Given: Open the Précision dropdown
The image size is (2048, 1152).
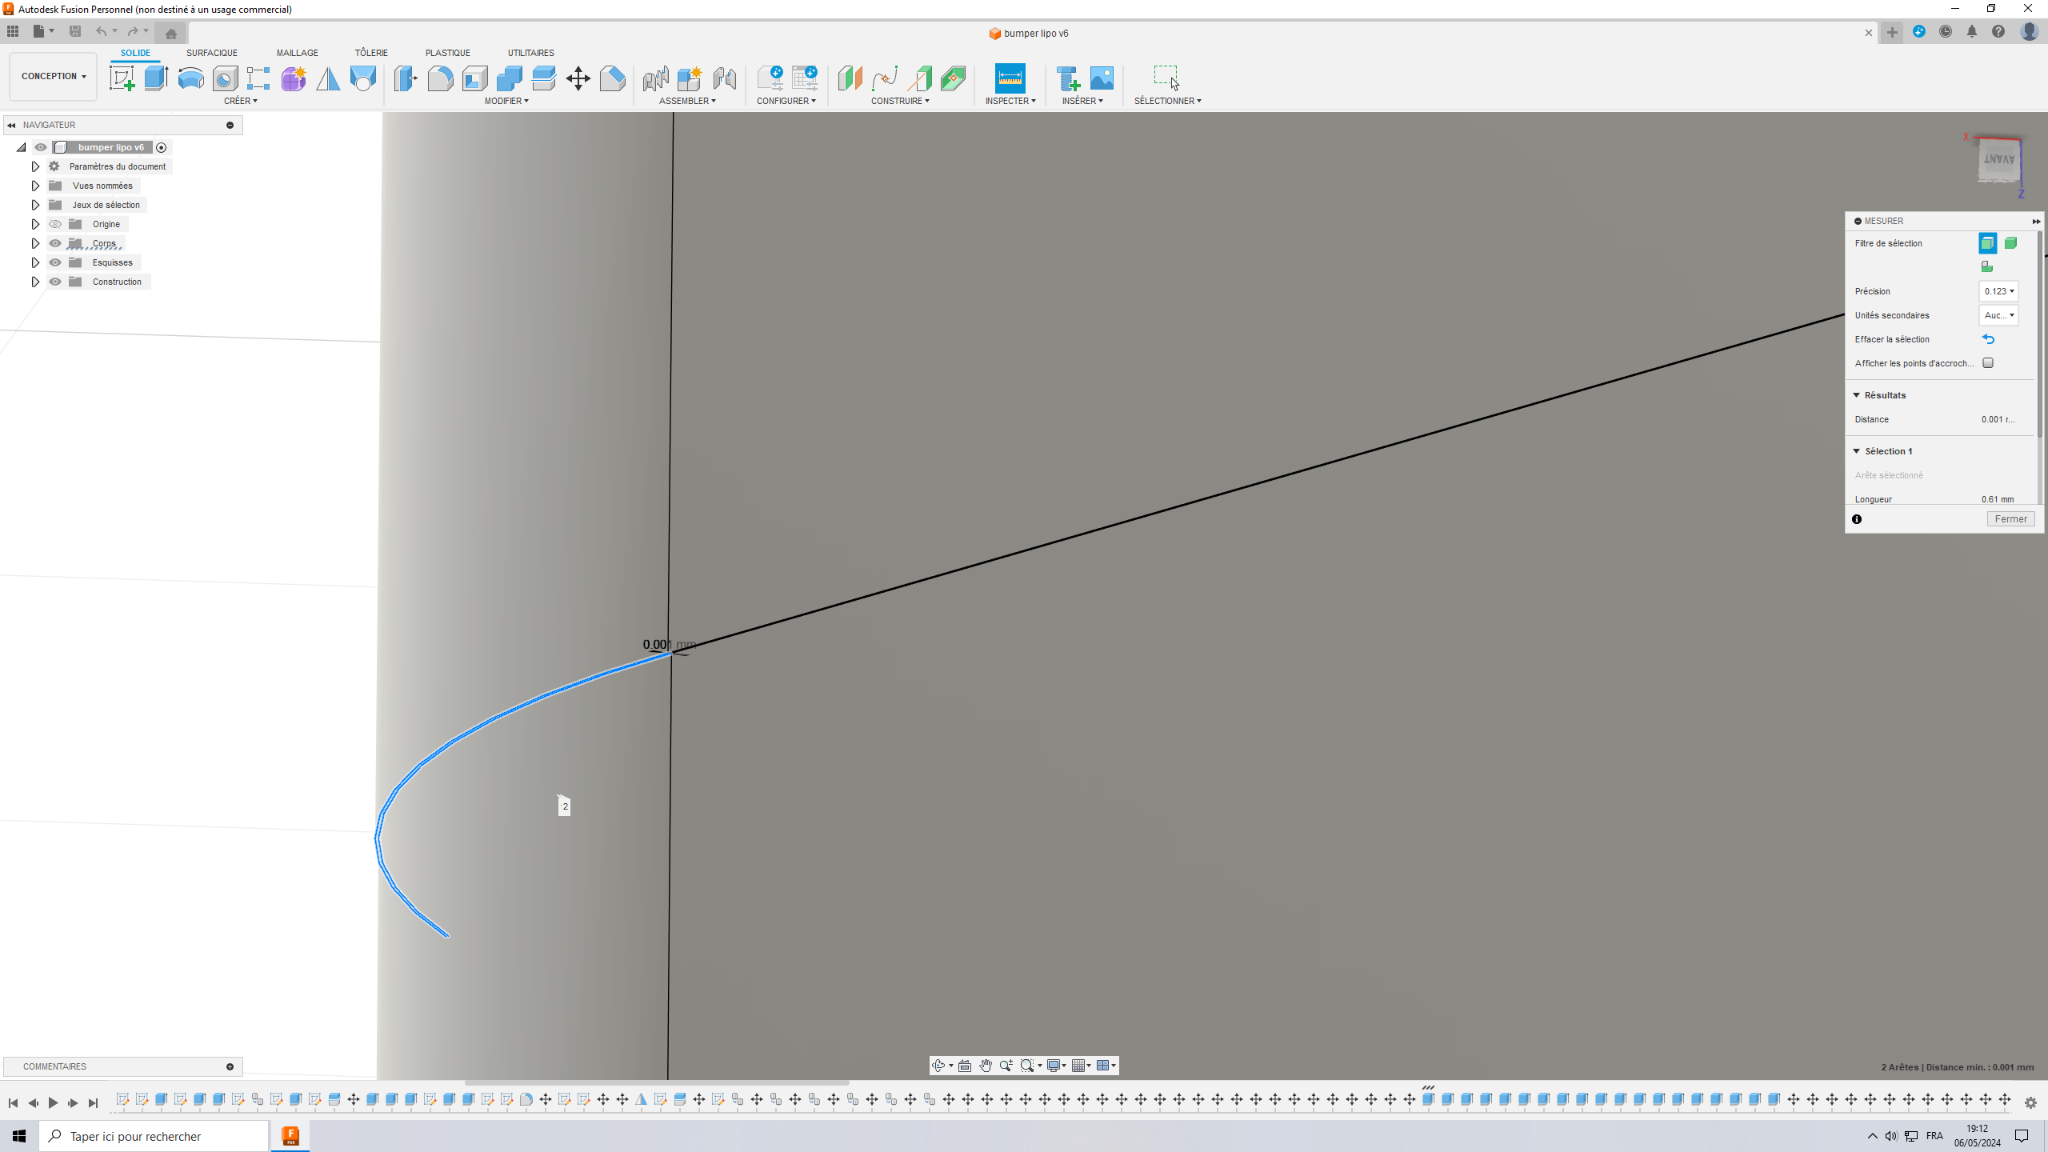Looking at the screenshot, I should [1998, 291].
